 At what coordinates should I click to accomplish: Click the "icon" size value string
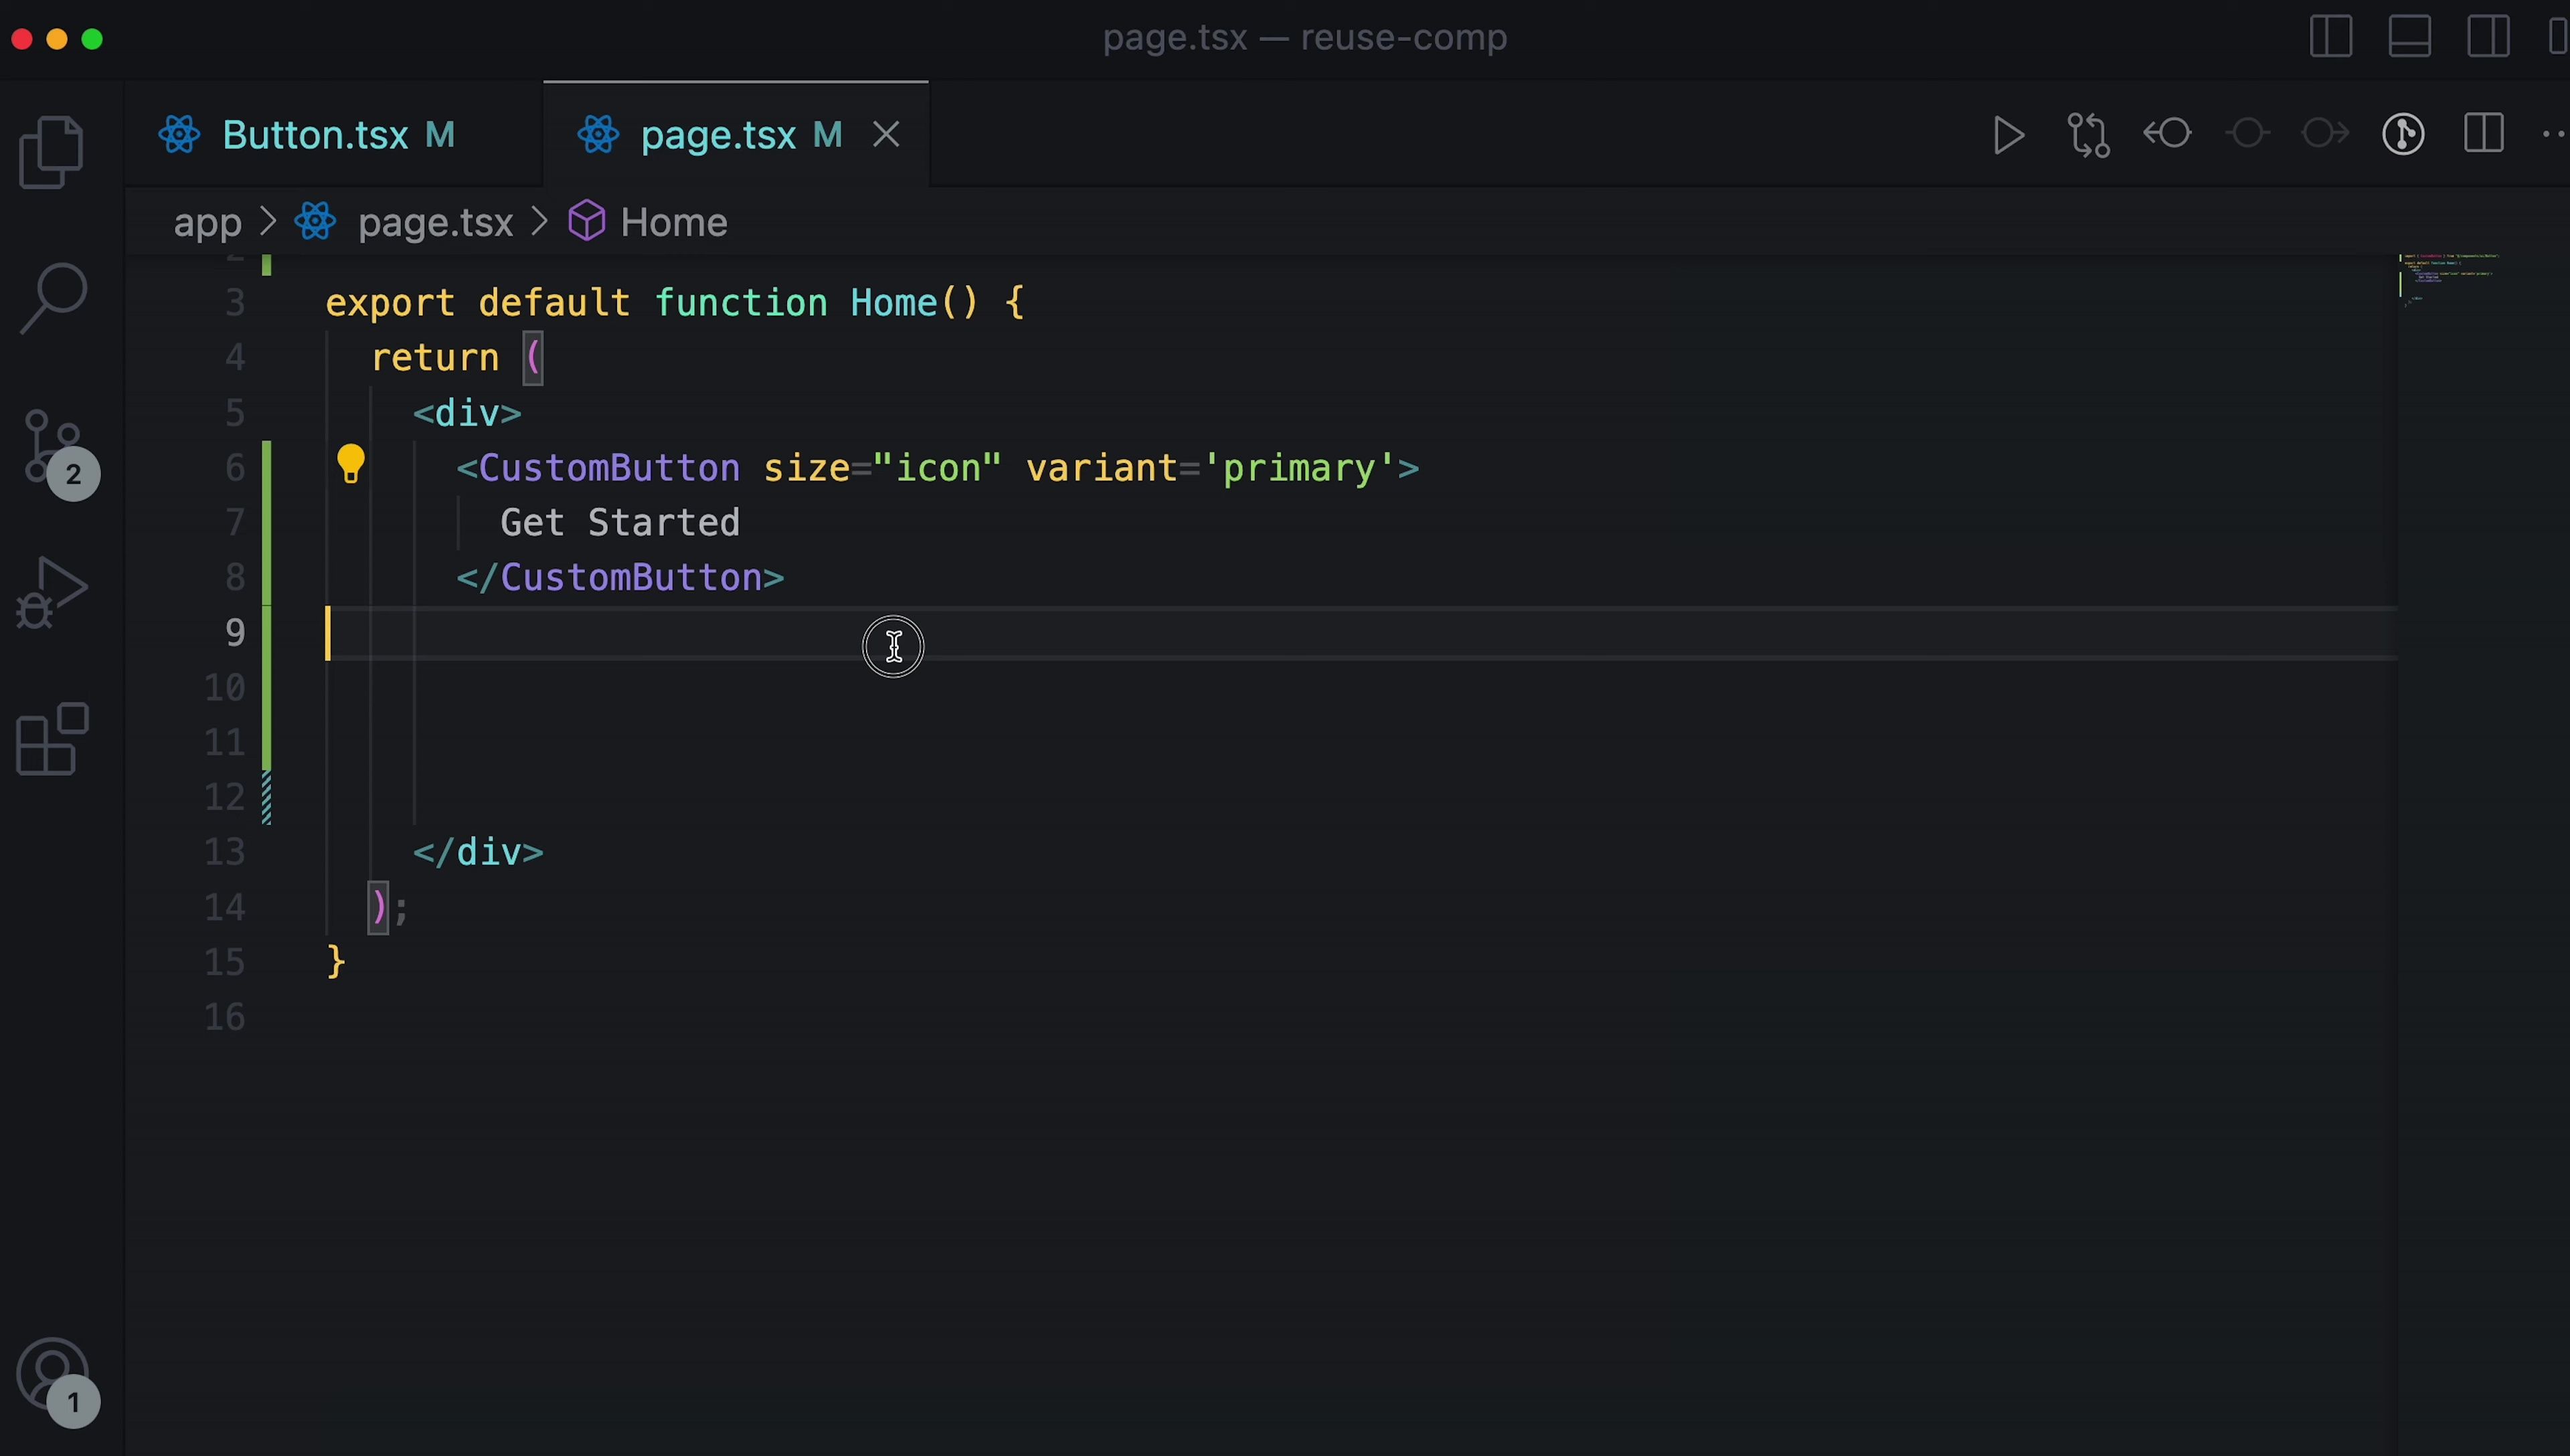pos(937,468)
